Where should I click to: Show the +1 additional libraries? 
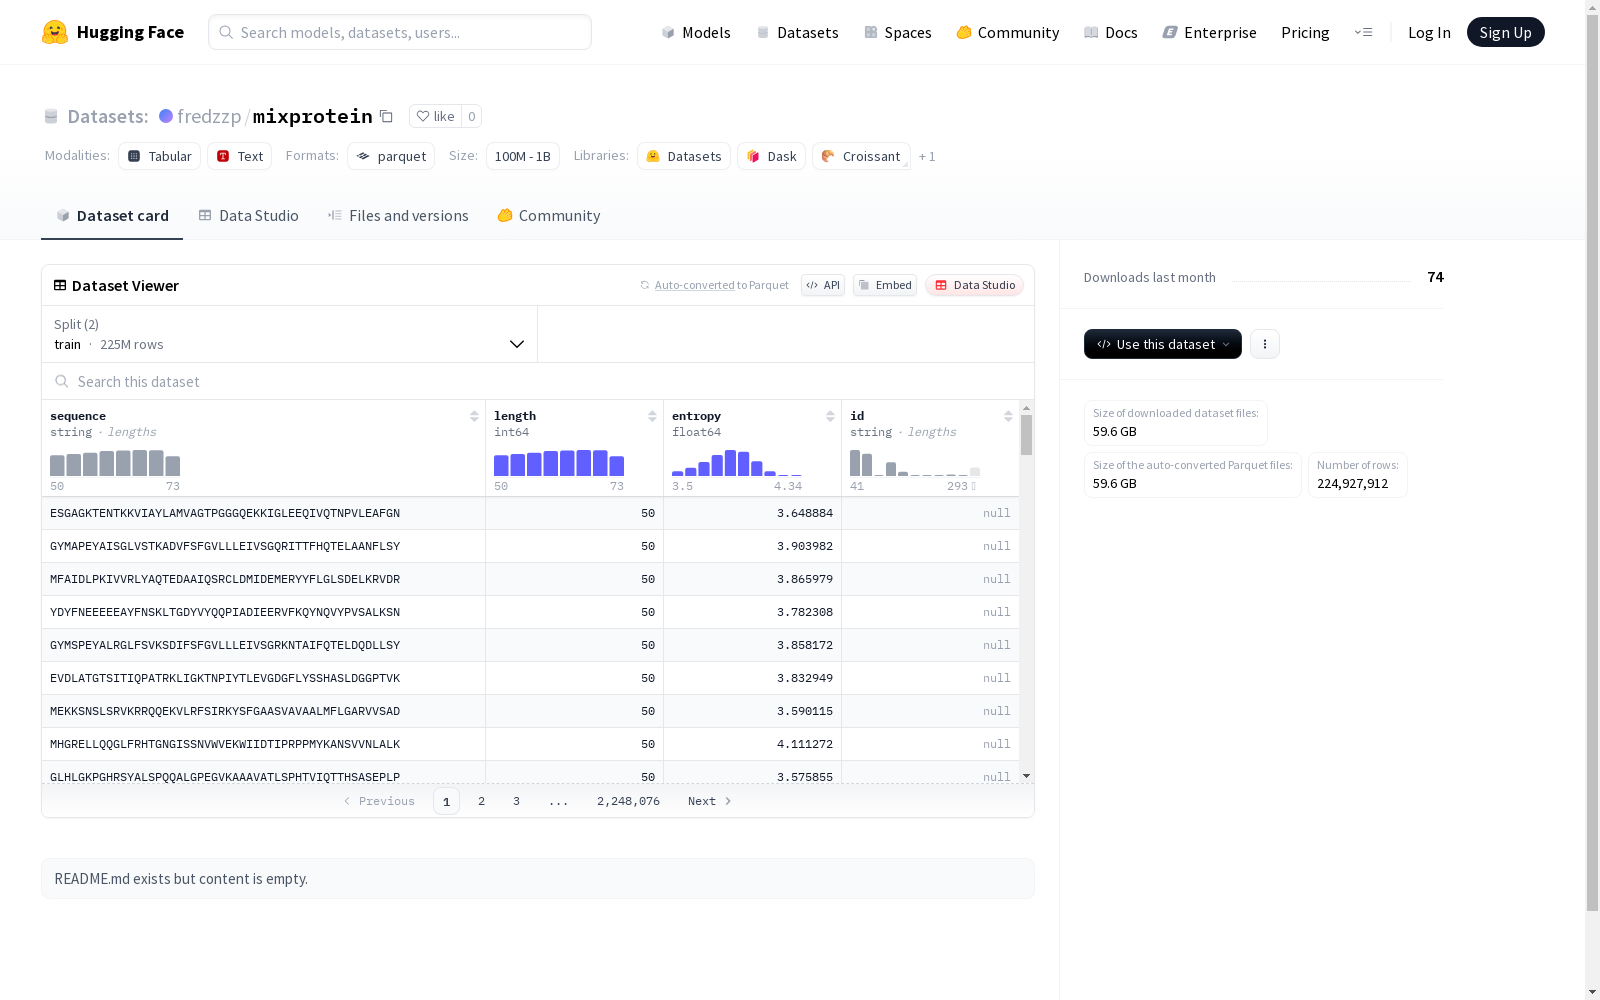click(927, 156)
